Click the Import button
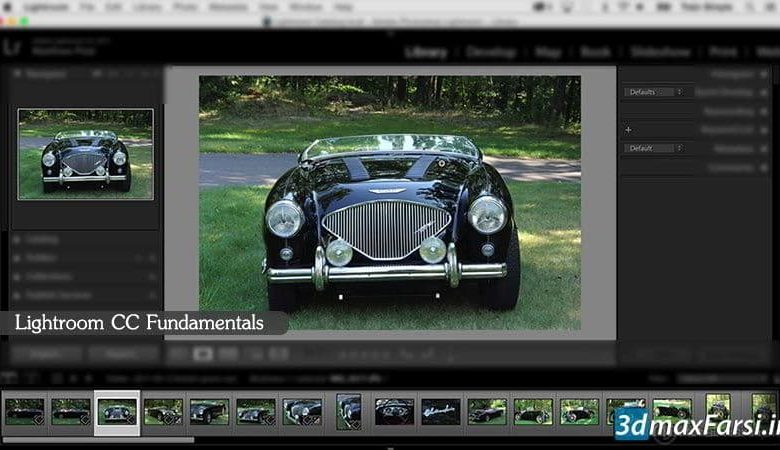Screen dimensions: 780x450 (46, 354)
